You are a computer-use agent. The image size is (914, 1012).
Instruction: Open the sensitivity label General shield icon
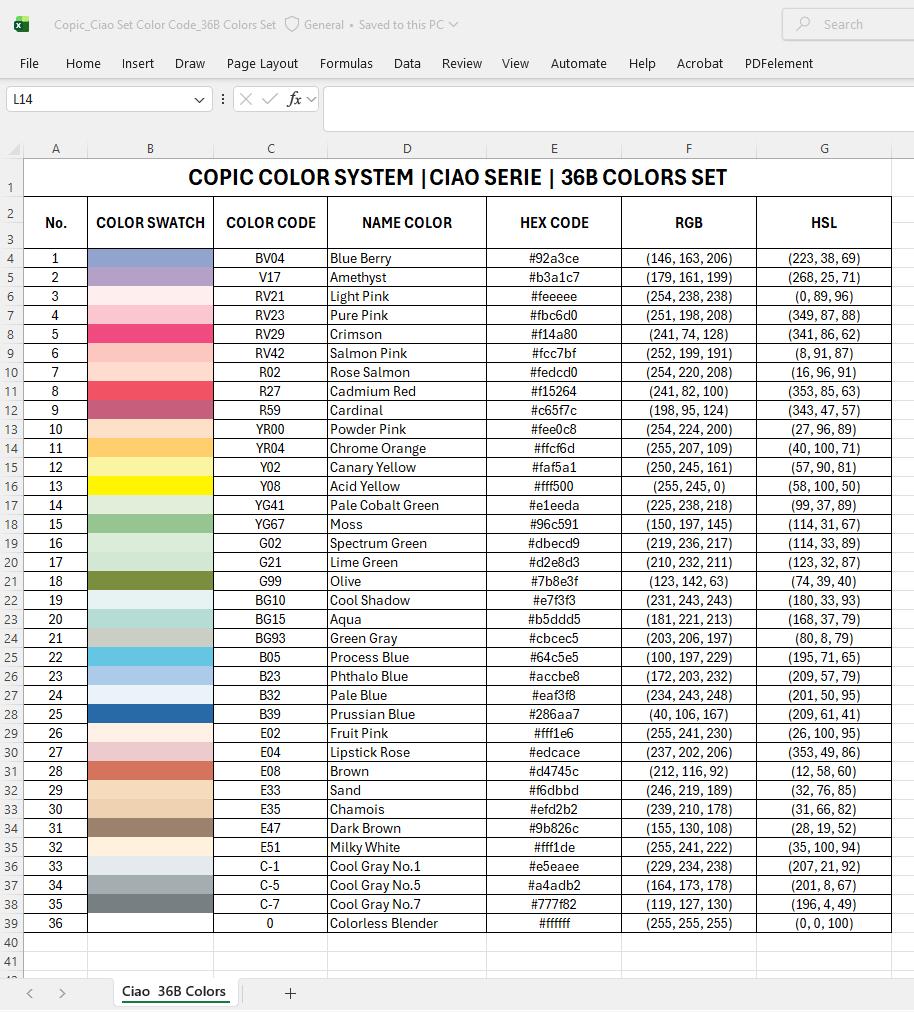coord(292,25)
